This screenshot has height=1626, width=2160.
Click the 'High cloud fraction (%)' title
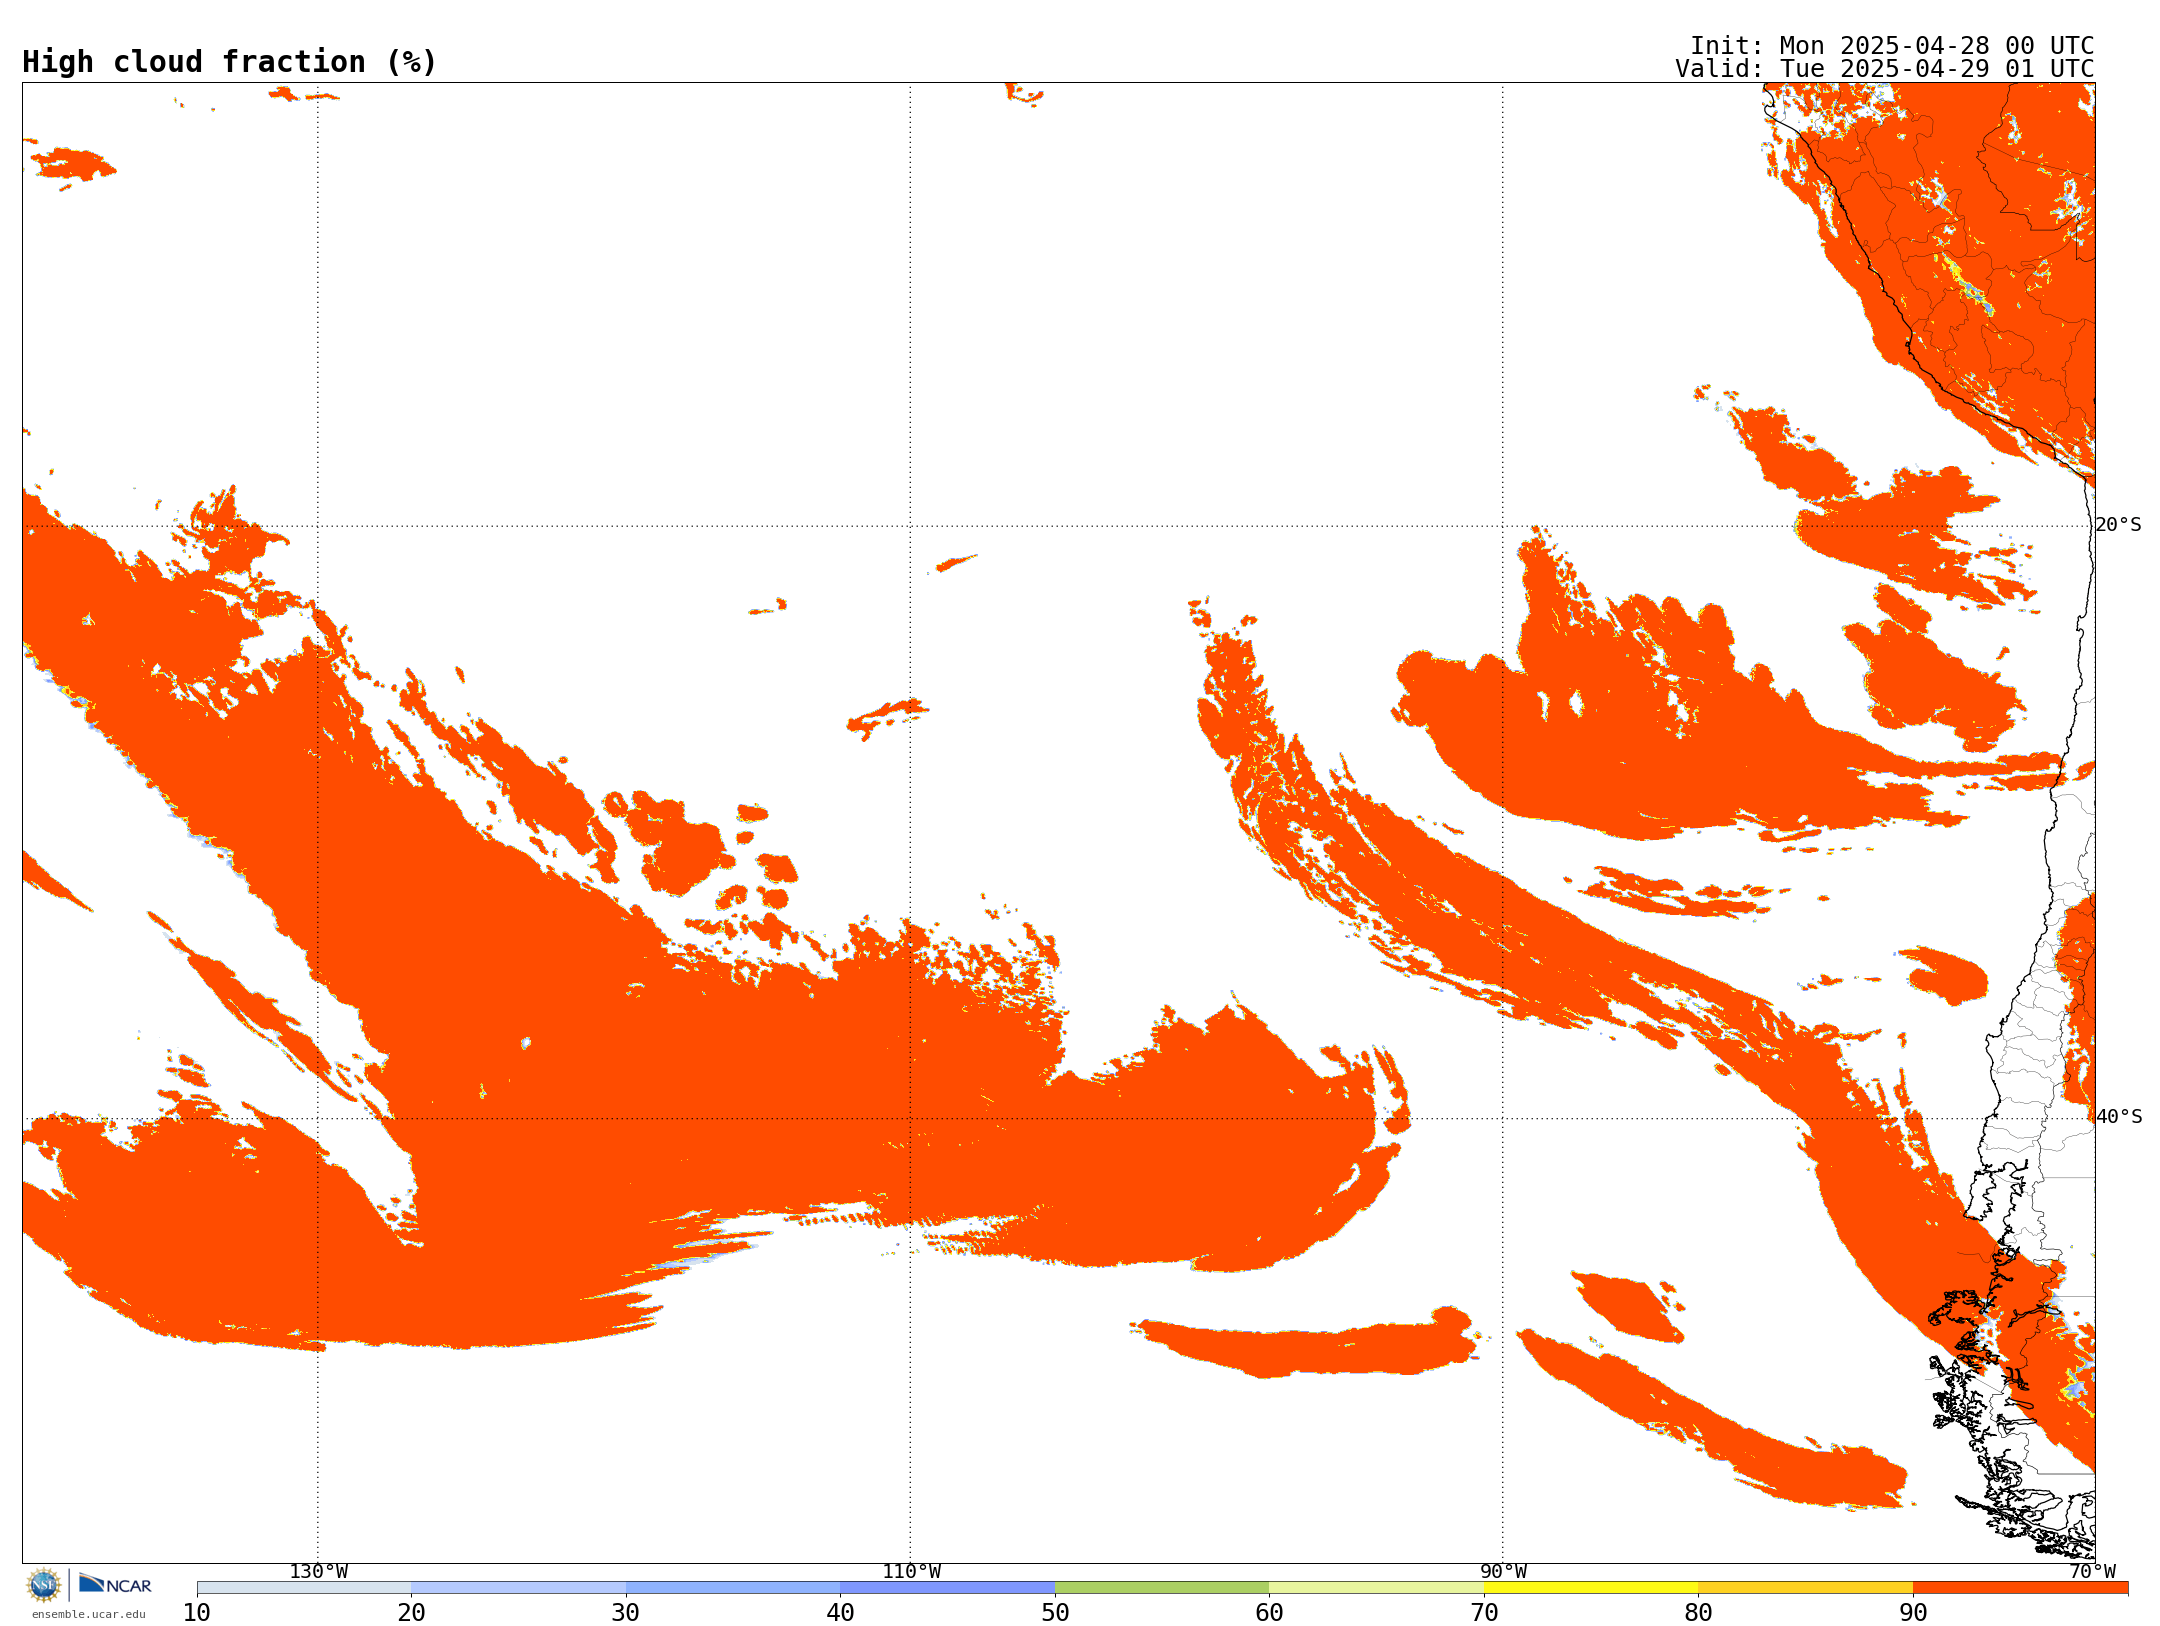click(229, 62)
